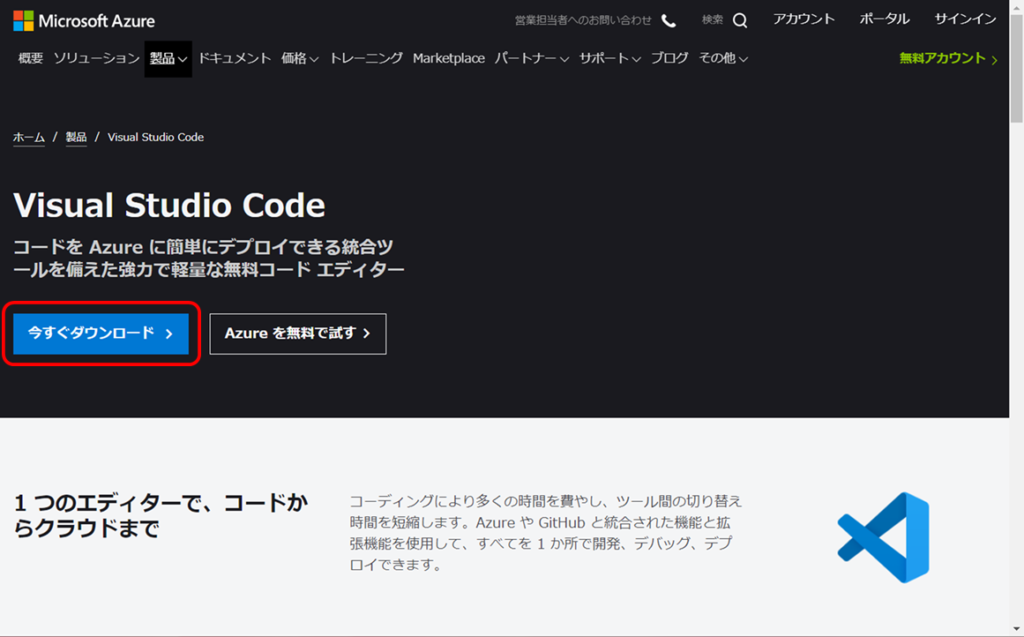The width and height of the screenshot is (1024, 637).
Task: Select ソリューション in navigation
Action: click(97, 58)
